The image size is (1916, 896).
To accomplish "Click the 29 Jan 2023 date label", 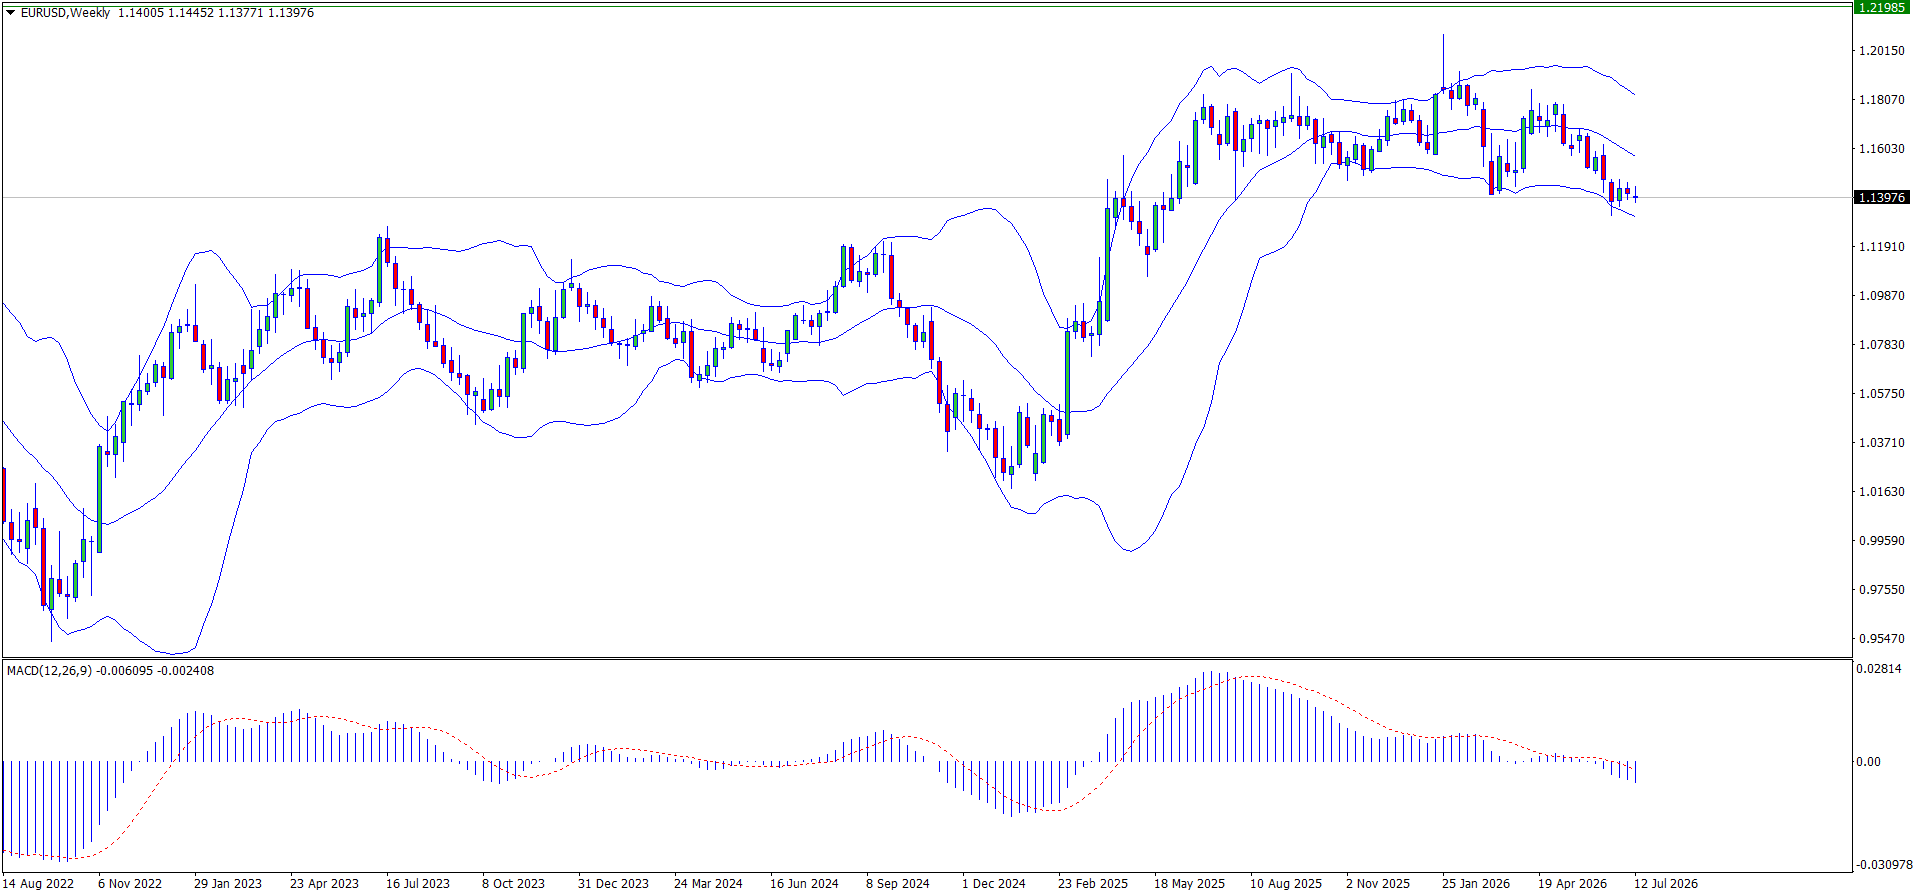I will 228,884.
